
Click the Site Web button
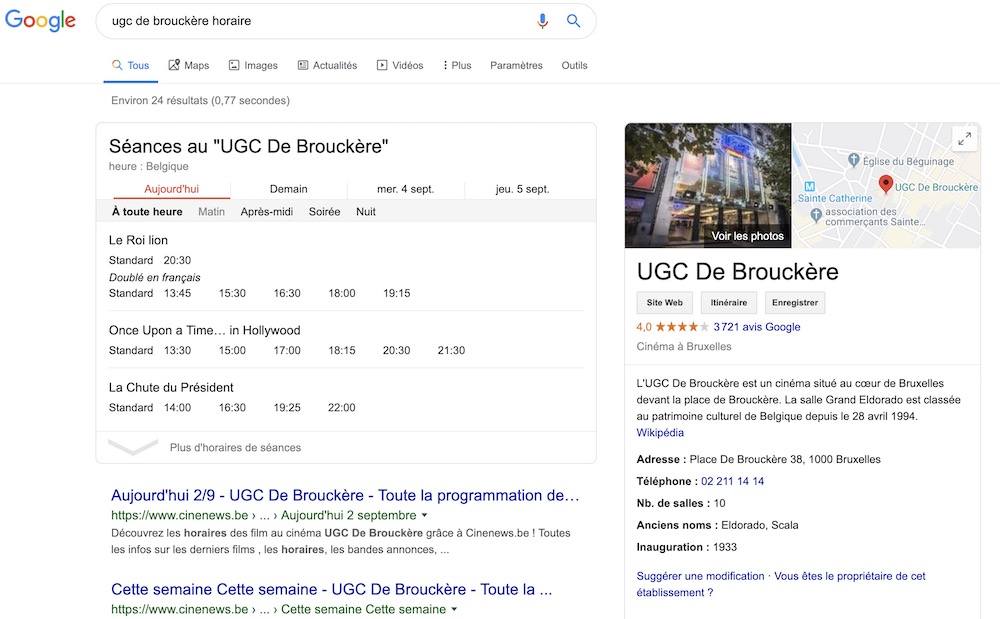(665, 303)
